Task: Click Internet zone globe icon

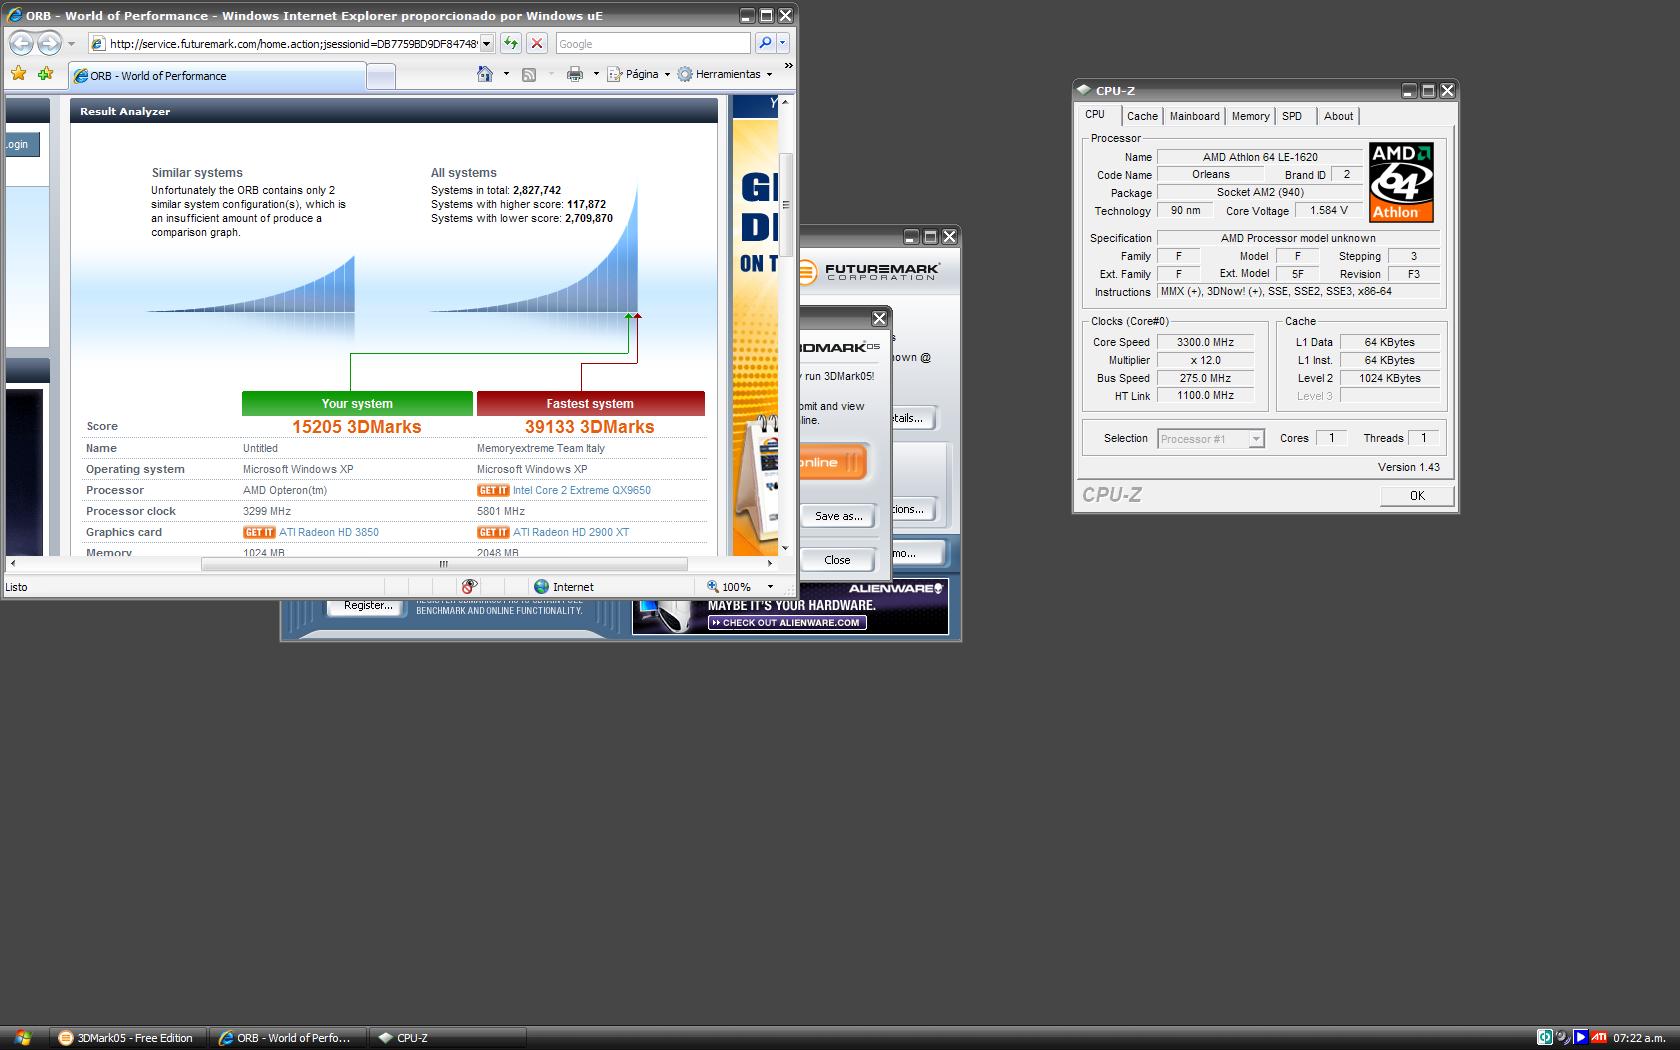Action: pyautogui.click(x=541, y=587)
